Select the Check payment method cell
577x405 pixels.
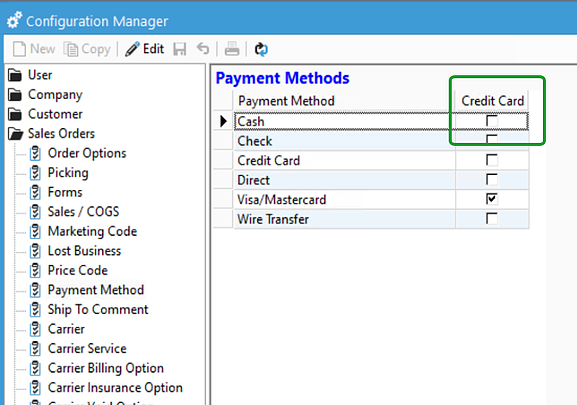tap(344, 141)
